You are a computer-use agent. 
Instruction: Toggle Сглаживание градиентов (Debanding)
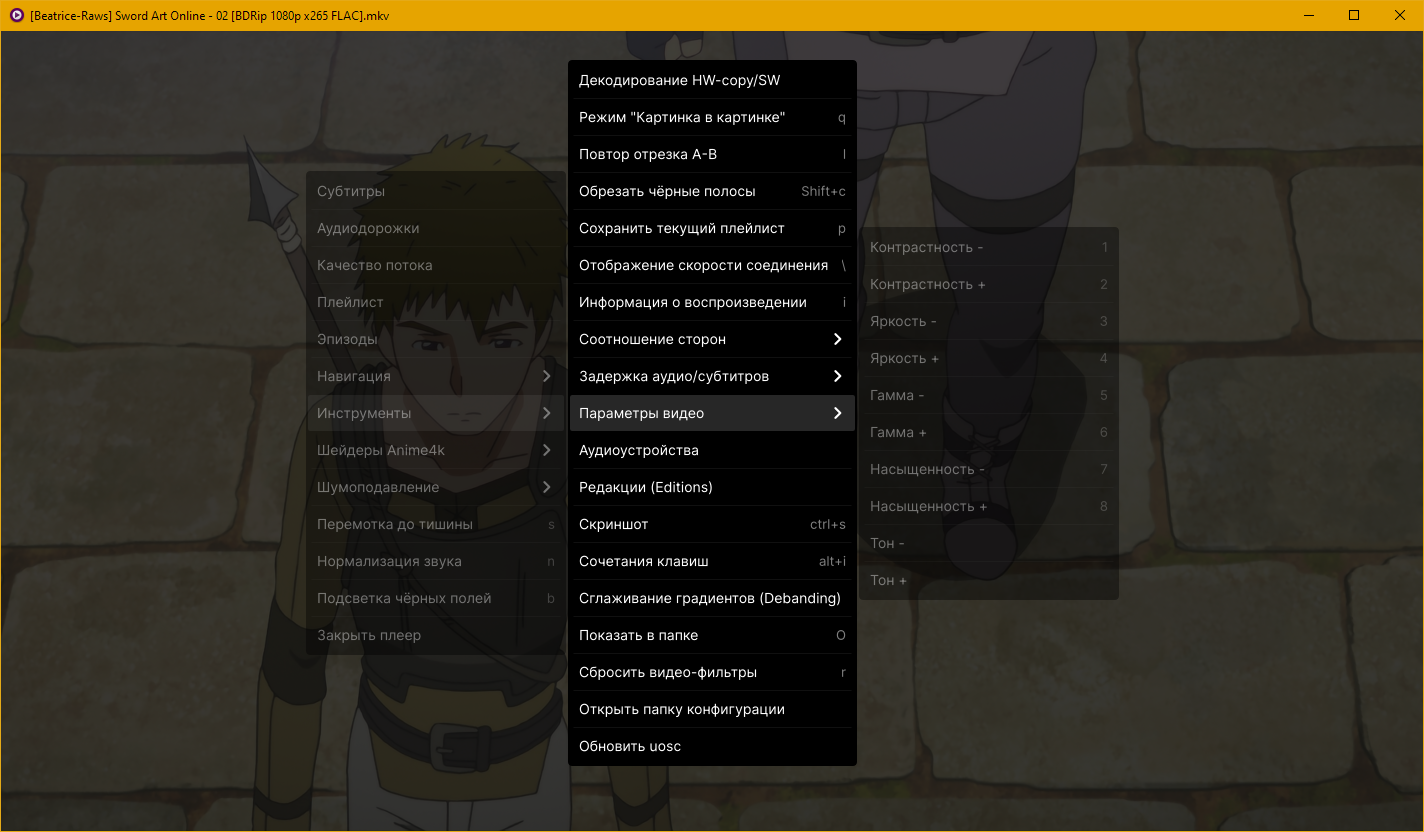(x=712, y=598)
